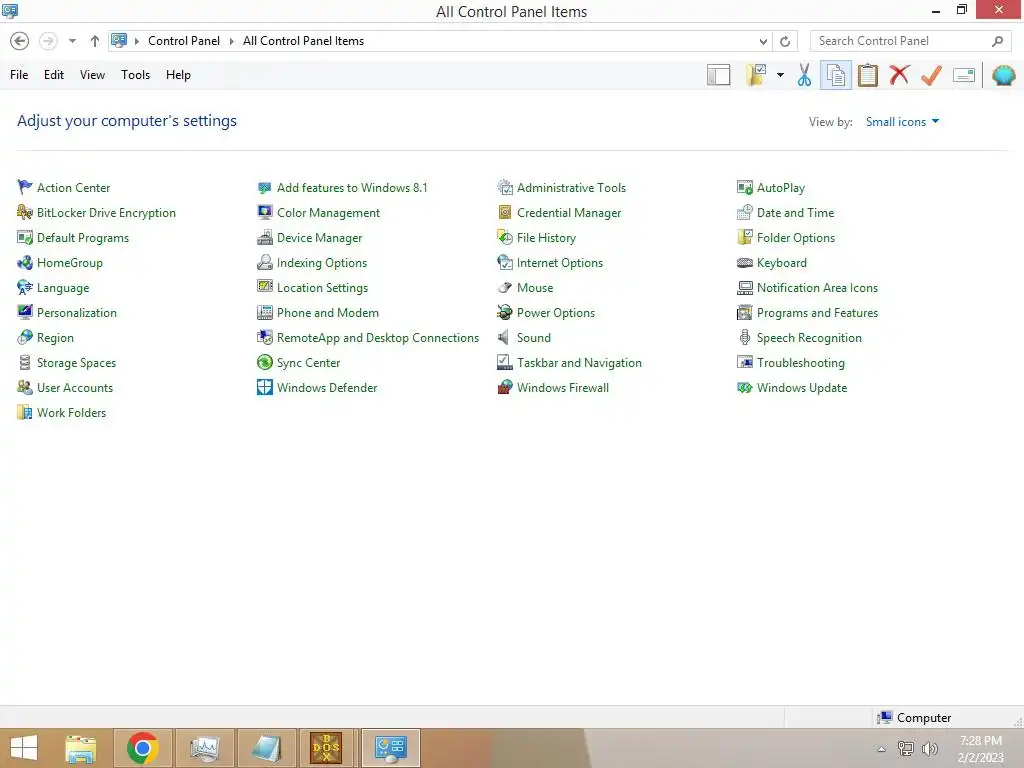Click the search magnifier icon
Image resolution: width=1024 pixels, height=768 pixels.
pos(997,41)
